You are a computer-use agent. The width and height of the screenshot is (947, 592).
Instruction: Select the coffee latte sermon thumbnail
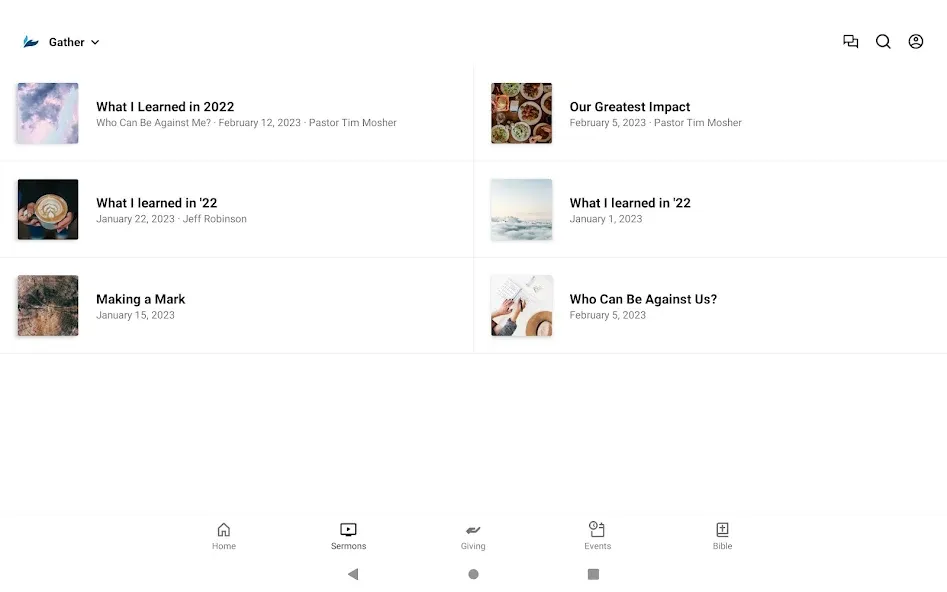[x=48, y=210]
